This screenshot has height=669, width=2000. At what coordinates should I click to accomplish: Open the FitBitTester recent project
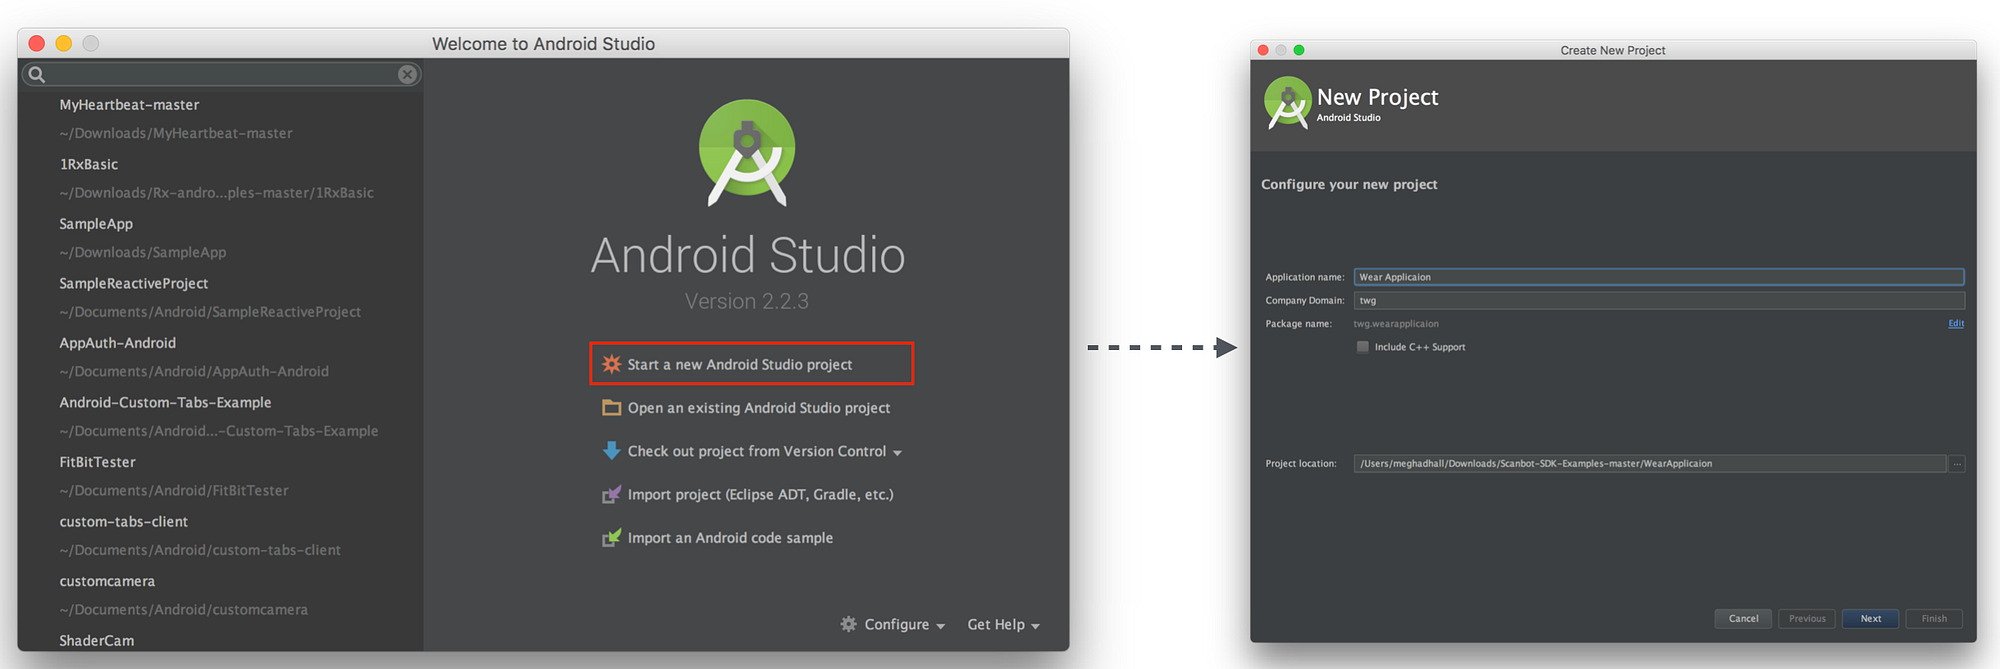coord(97,462)
